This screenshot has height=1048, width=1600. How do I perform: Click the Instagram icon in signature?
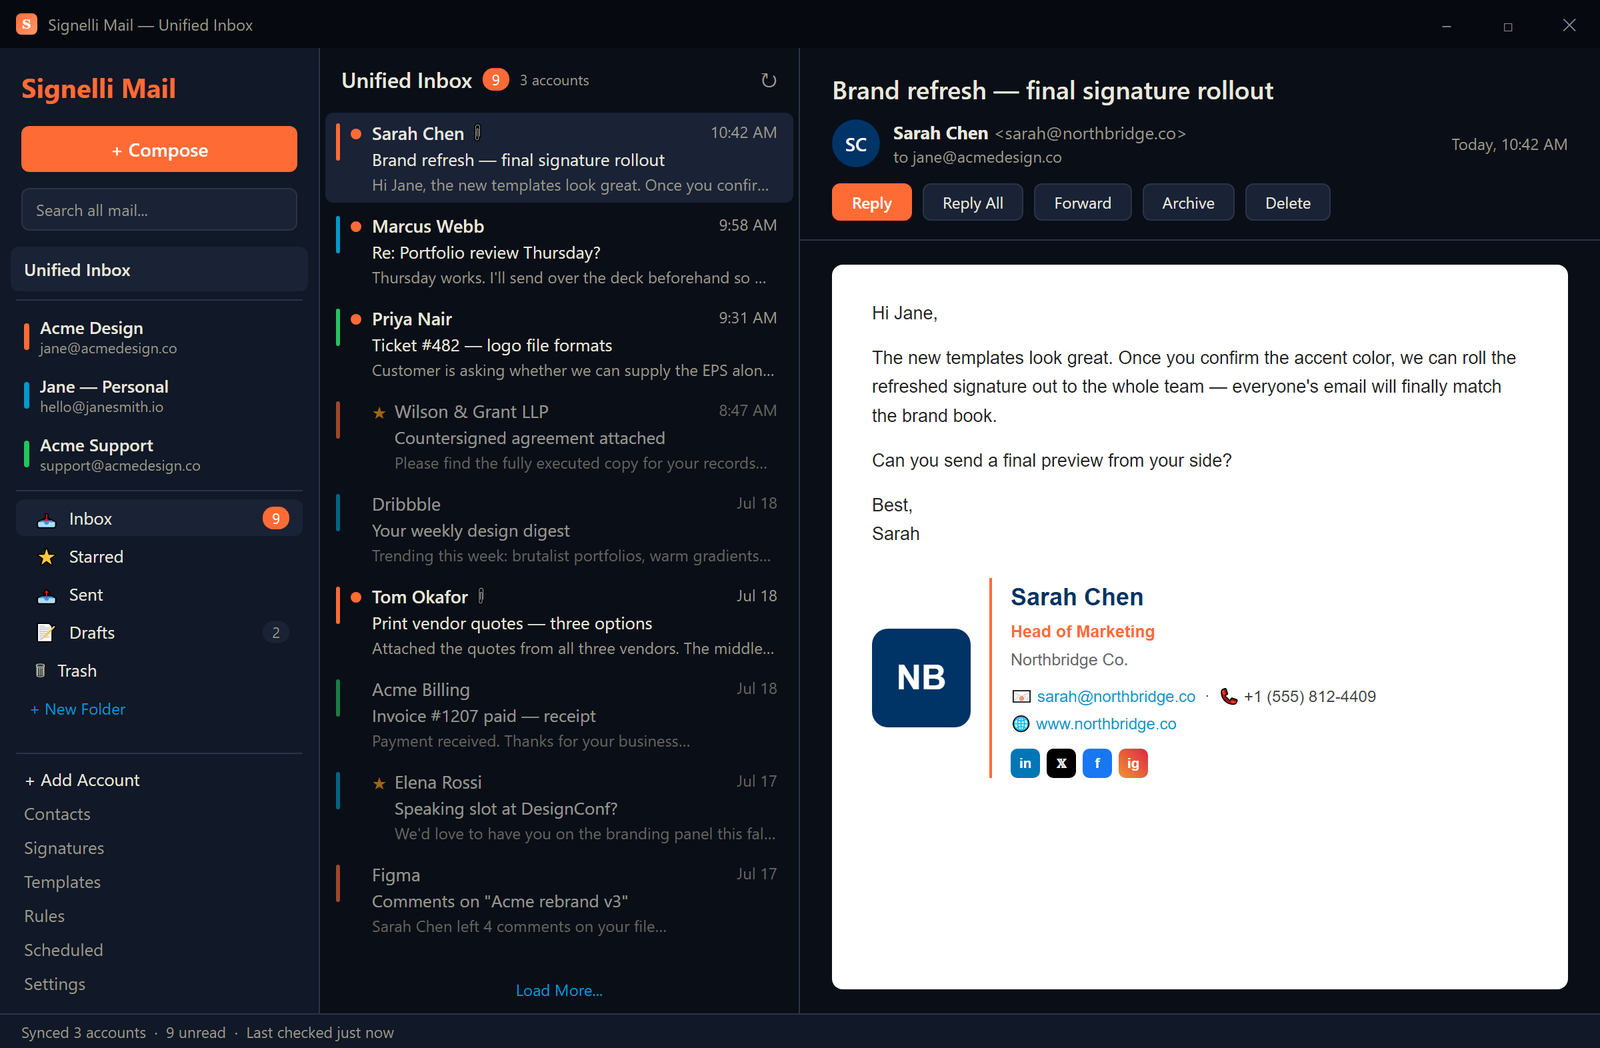(x=1133, y=763)
